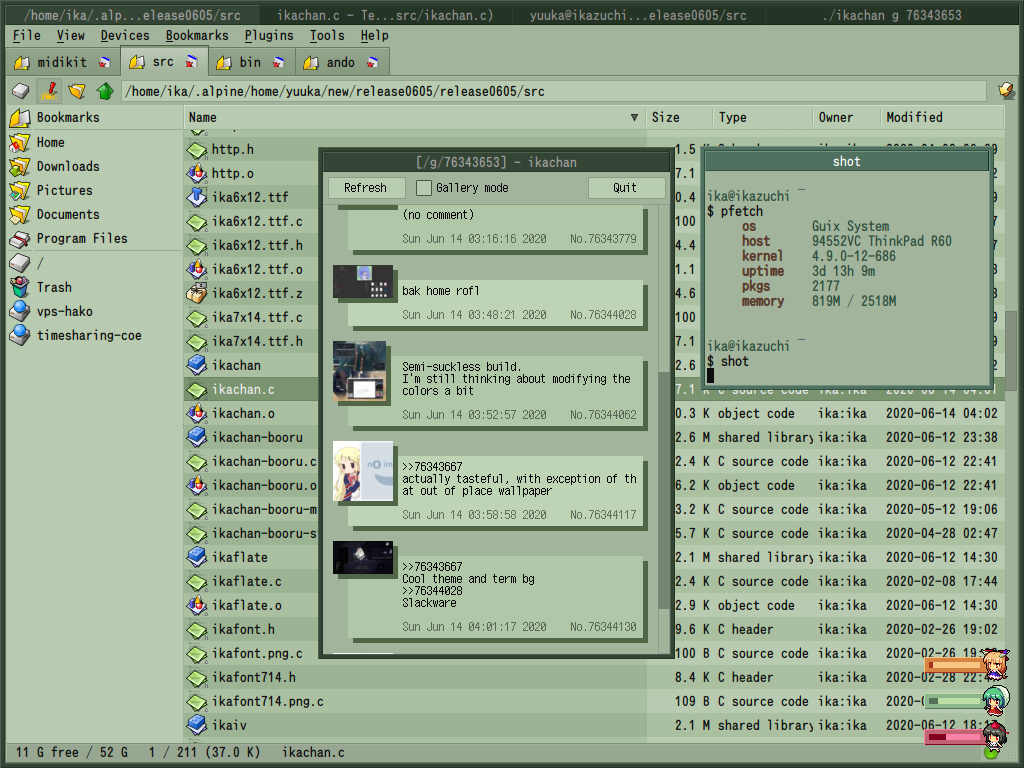1024x768 pixels.
Task: Switch to the bin tab
Action: 251,62
